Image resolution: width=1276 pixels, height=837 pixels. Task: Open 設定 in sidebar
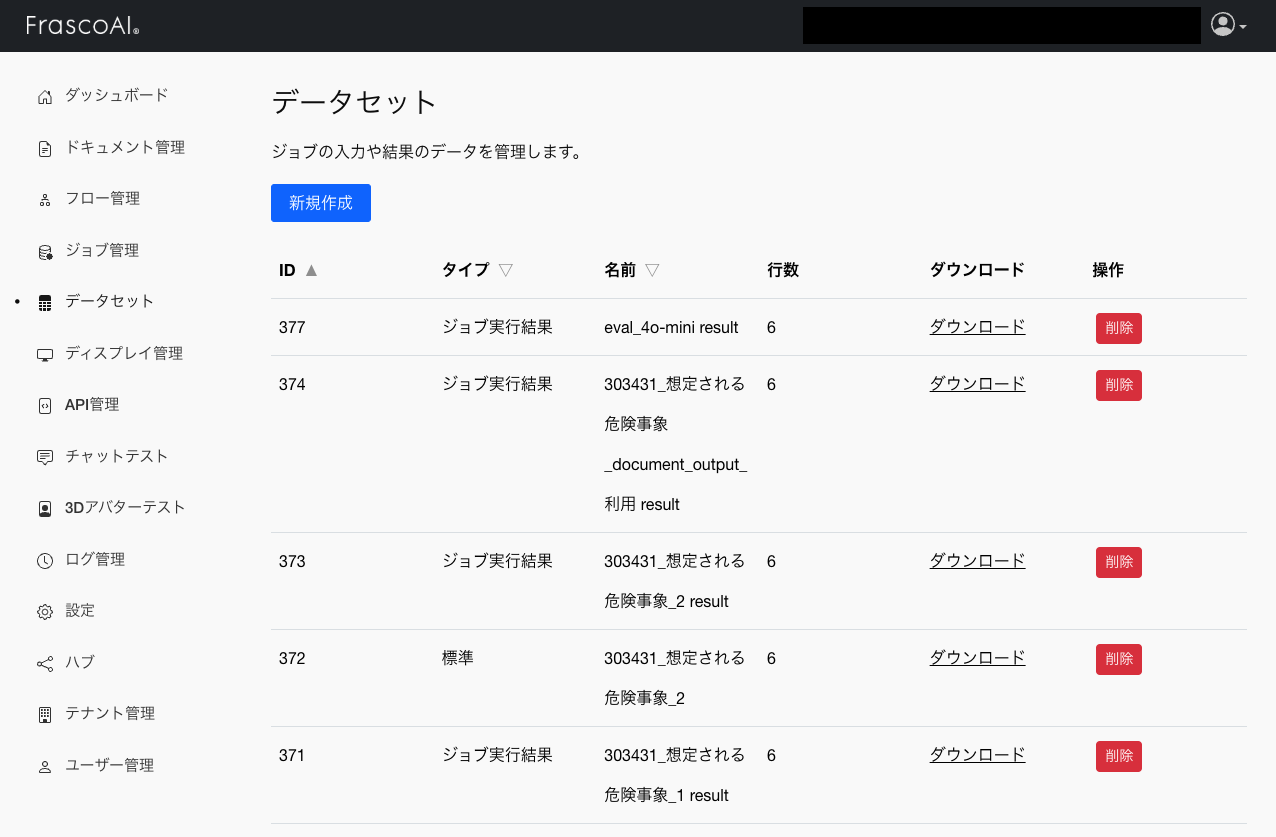(x=80, y=610)
